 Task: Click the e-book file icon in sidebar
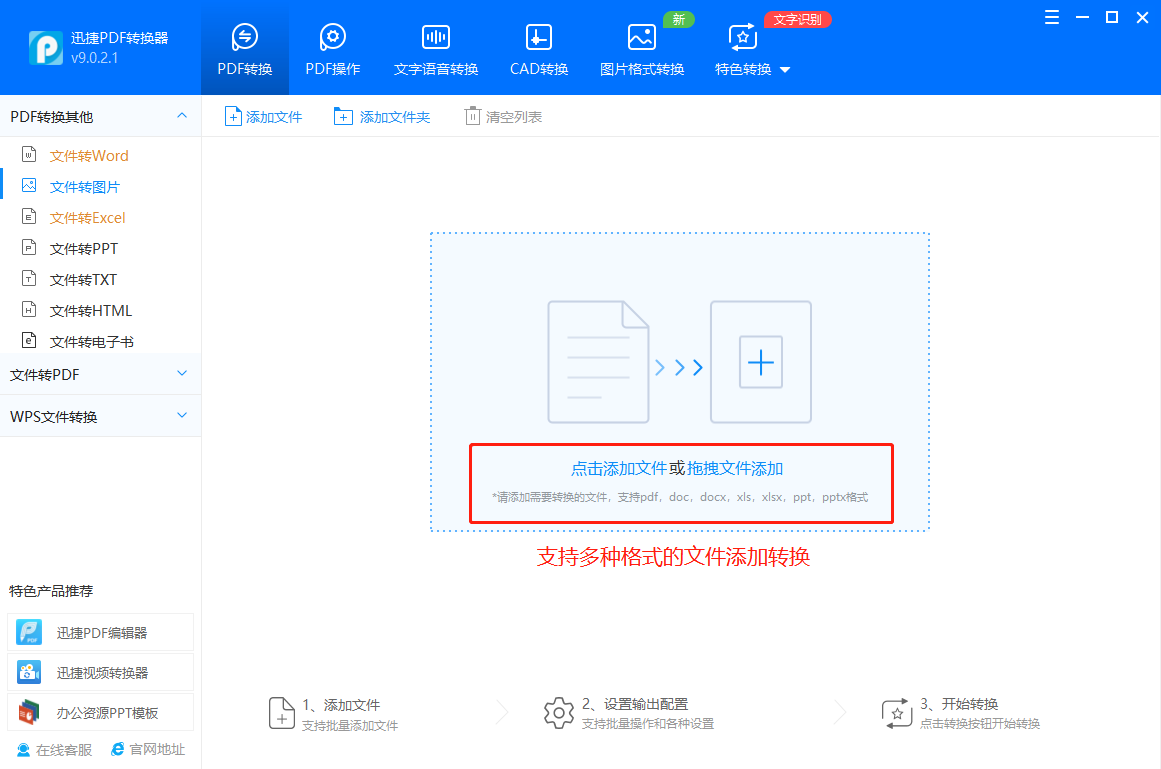29,340
